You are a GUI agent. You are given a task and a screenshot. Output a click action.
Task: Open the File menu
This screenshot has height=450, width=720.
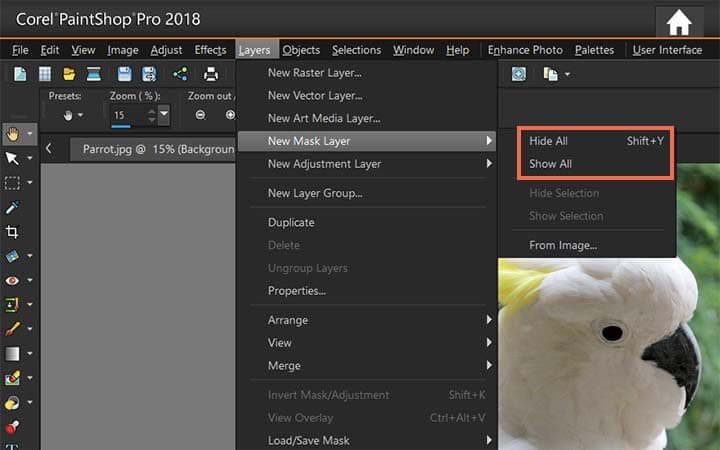pyautogui.click(x=20, y=50)
